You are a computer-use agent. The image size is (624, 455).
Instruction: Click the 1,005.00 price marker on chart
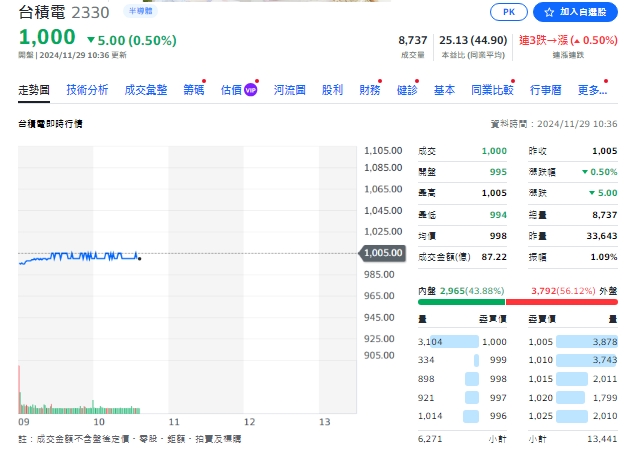[382, 253]
